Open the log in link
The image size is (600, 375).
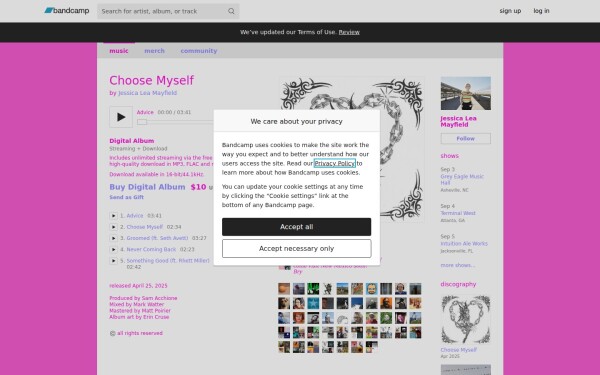tap(541, 11)
